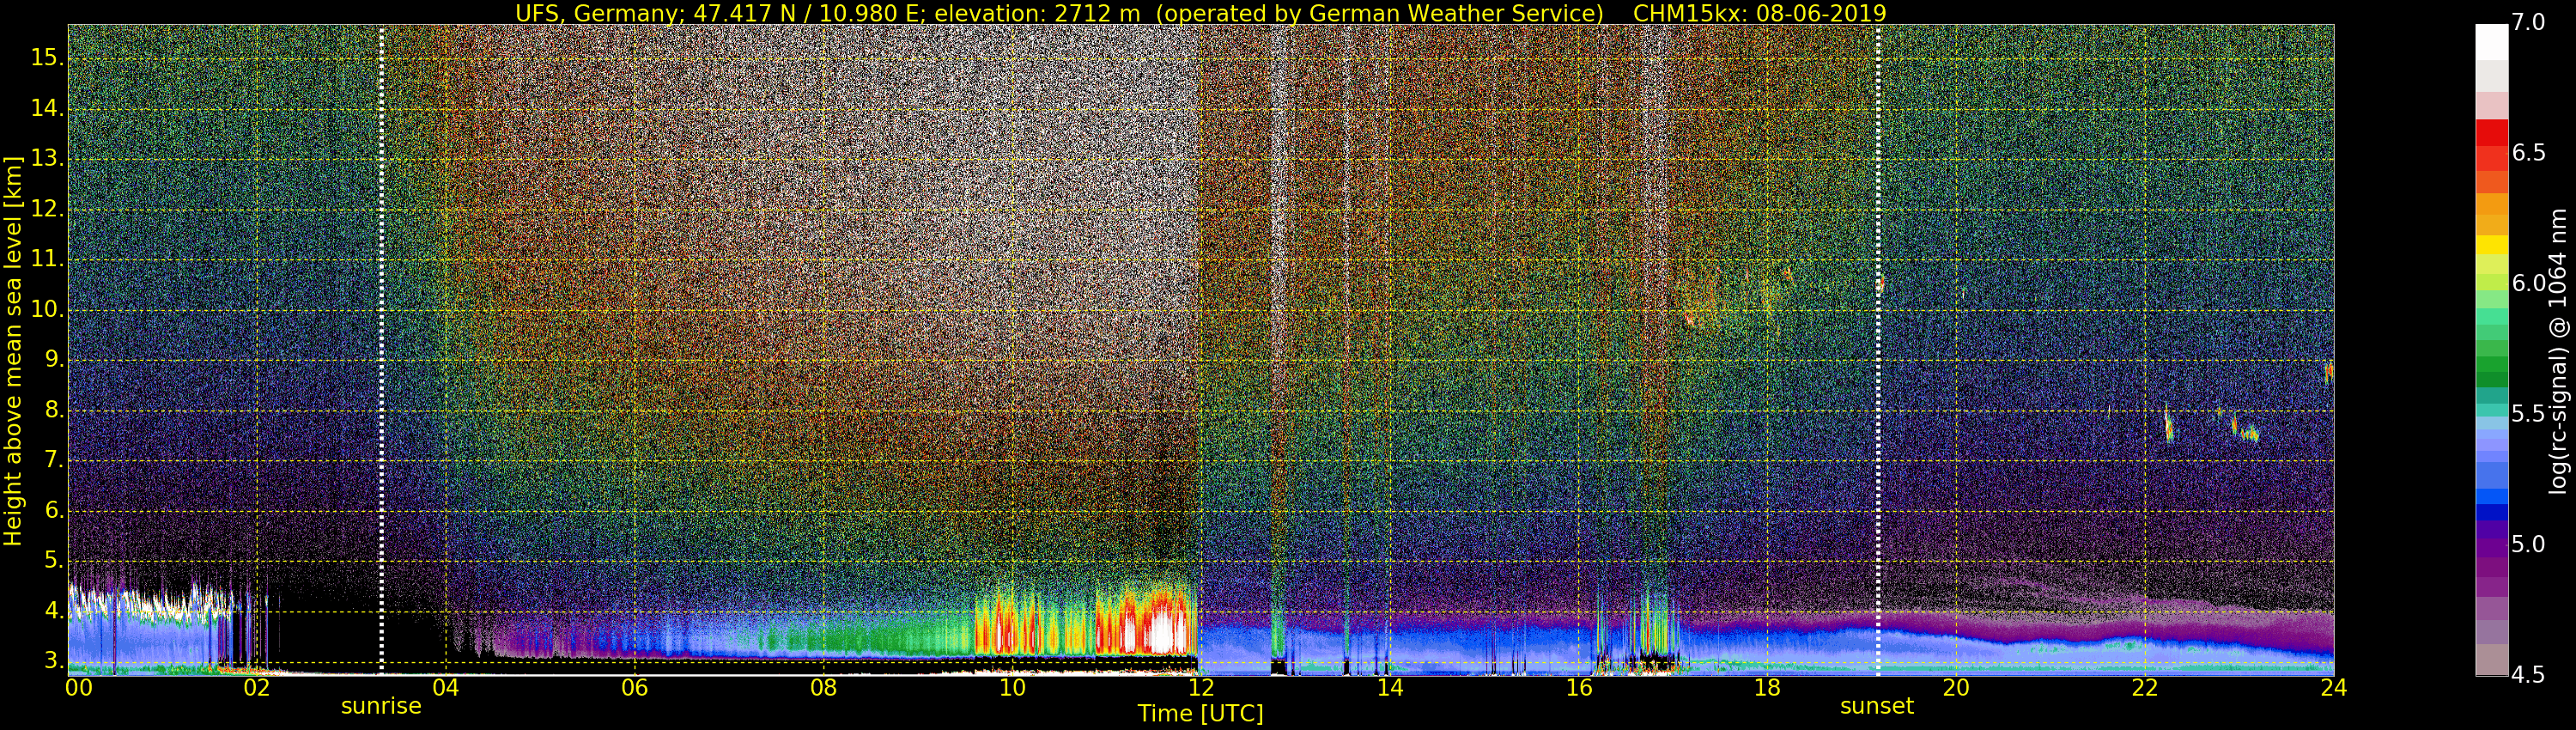Click the sunset label under the time axis
The width and height of the screenshot is (2576, 730).
pos(1876,706)
